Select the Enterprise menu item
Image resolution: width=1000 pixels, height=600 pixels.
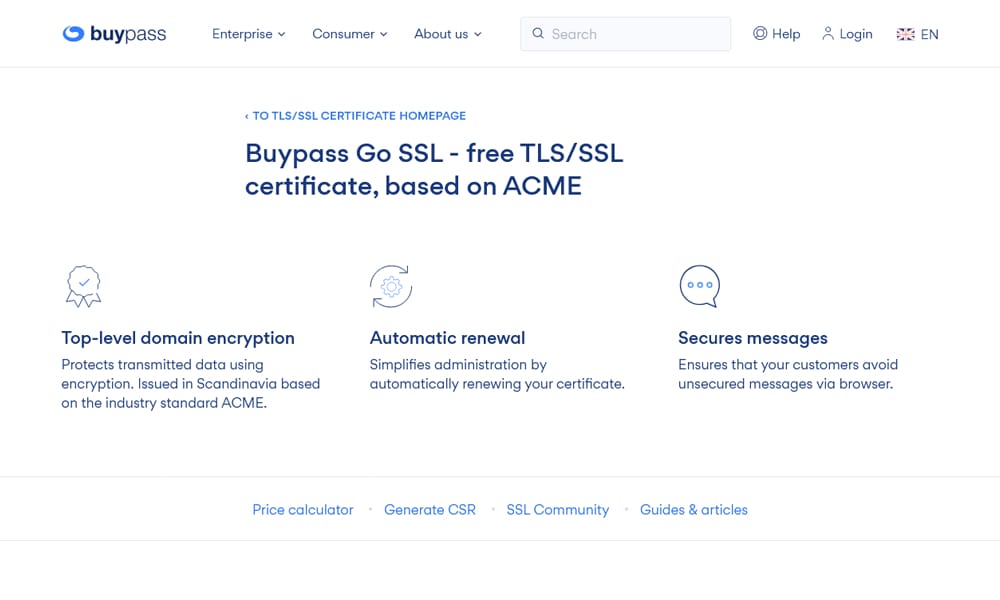pyautogui.click(x=242, y=33)
